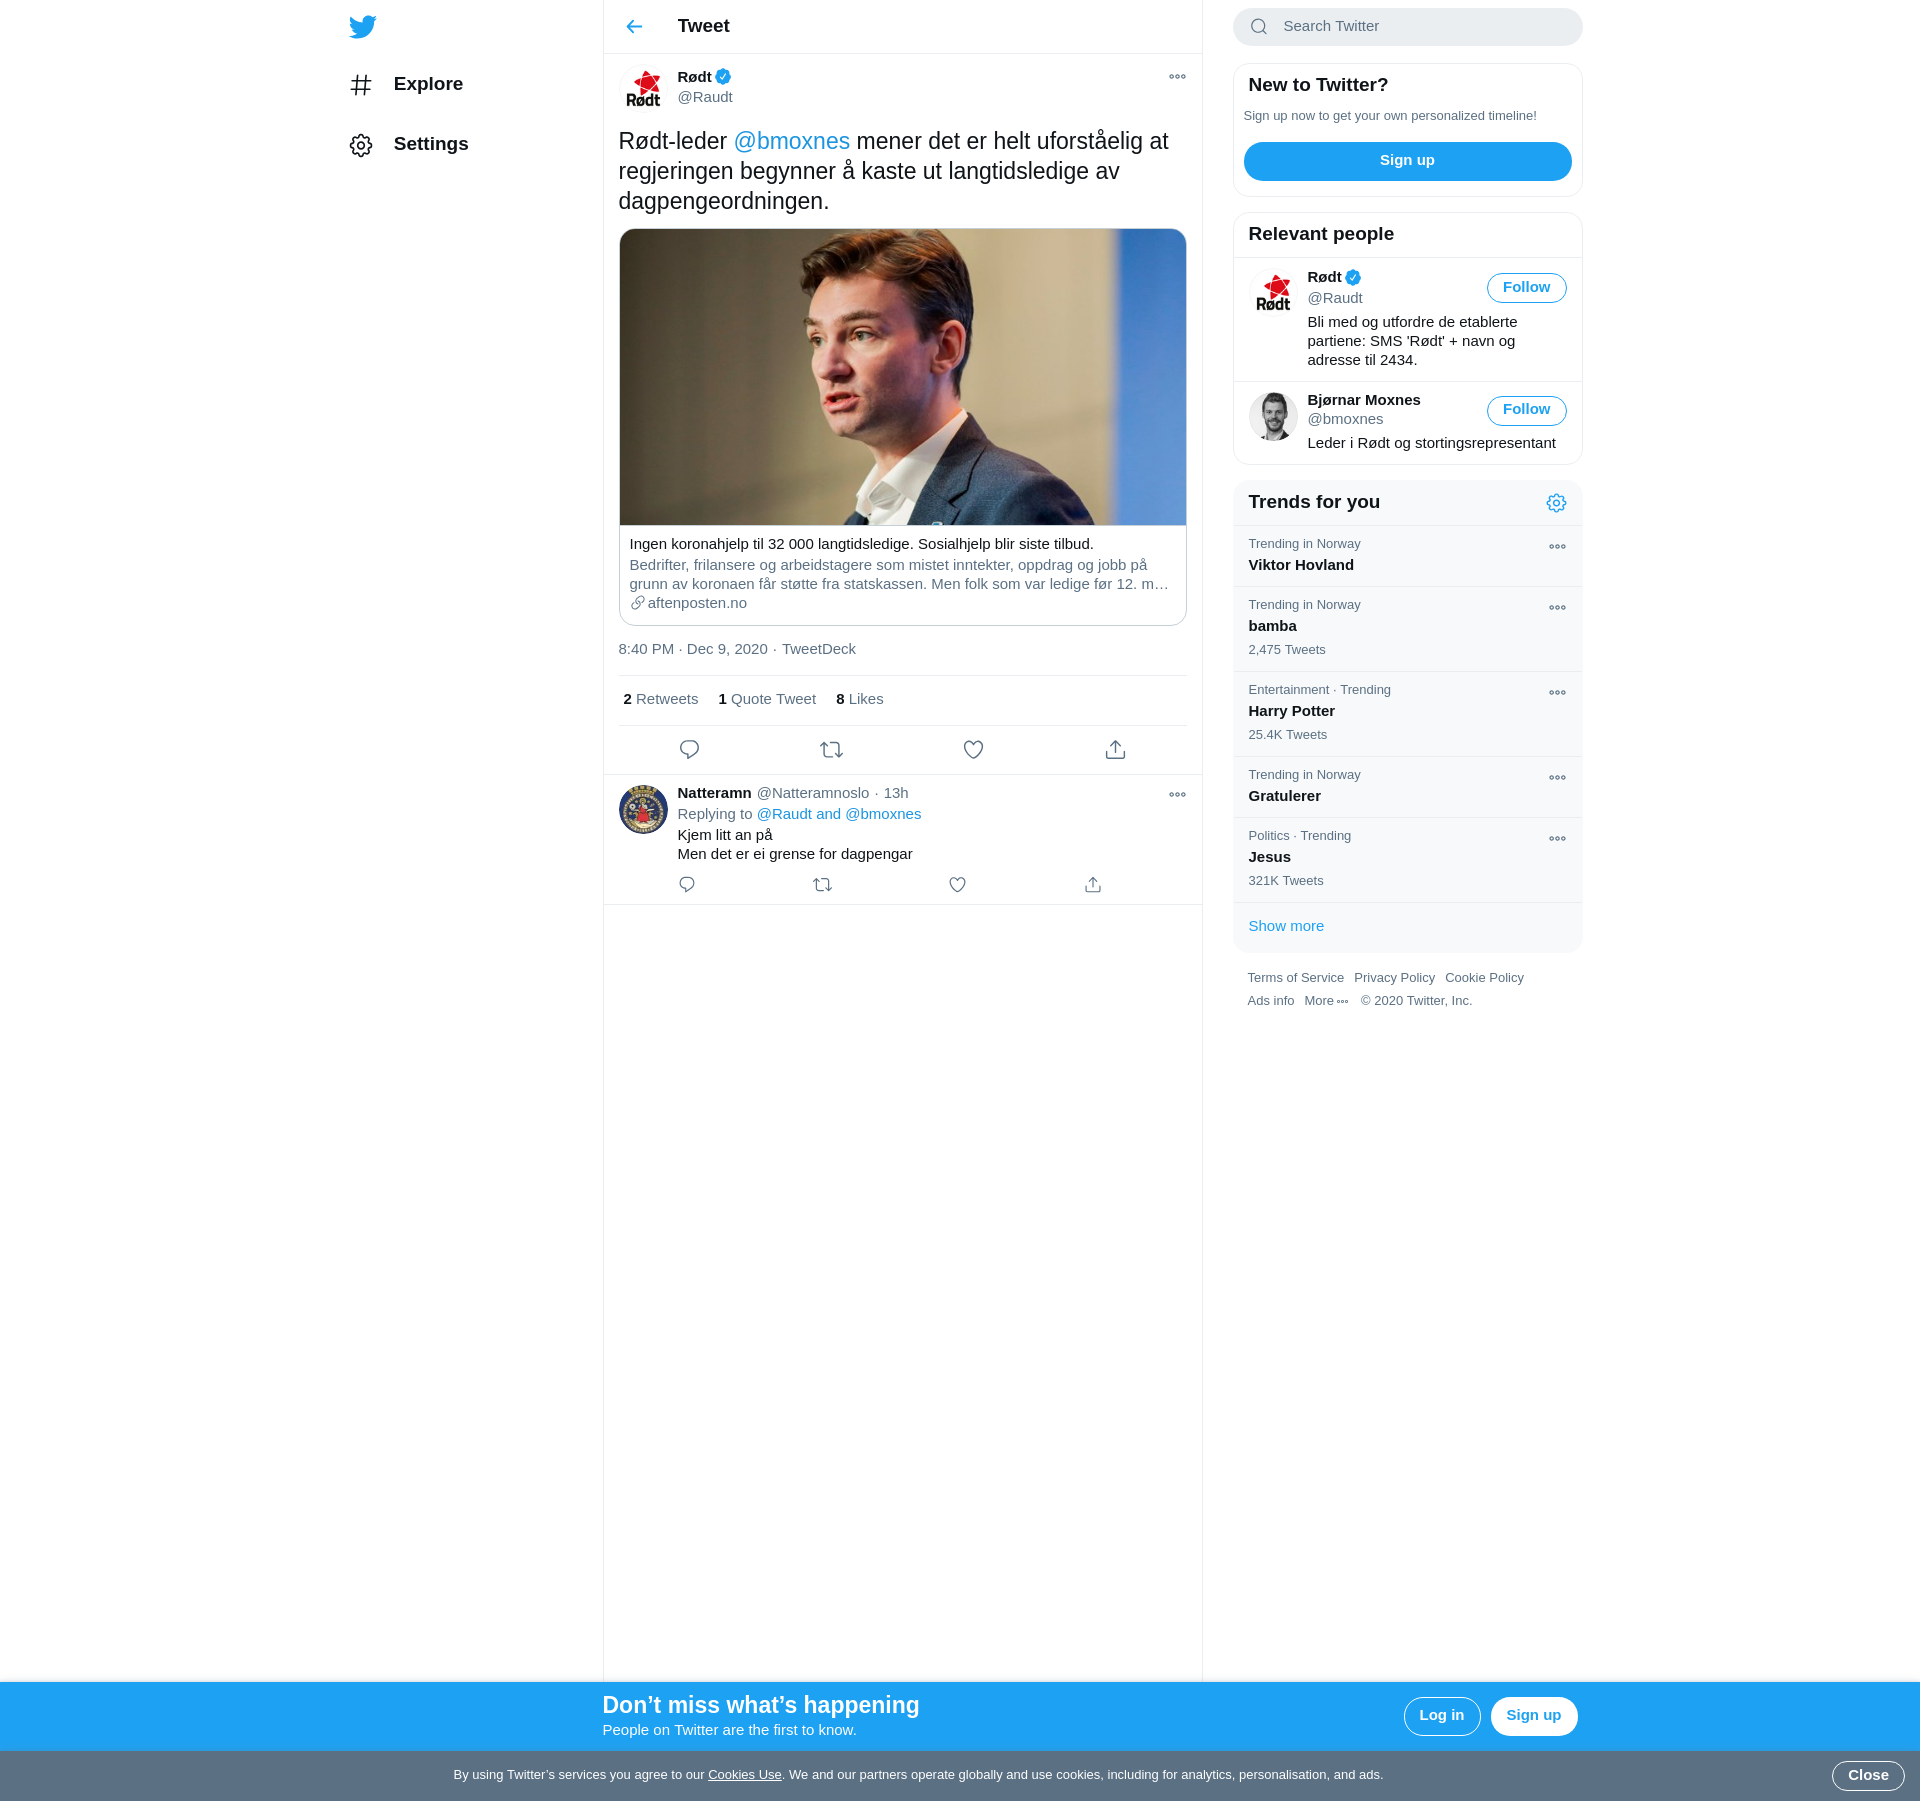This screenshot has height=1801, width=1920.
Task: View the 8 Likes list
Action: [860, 699]
